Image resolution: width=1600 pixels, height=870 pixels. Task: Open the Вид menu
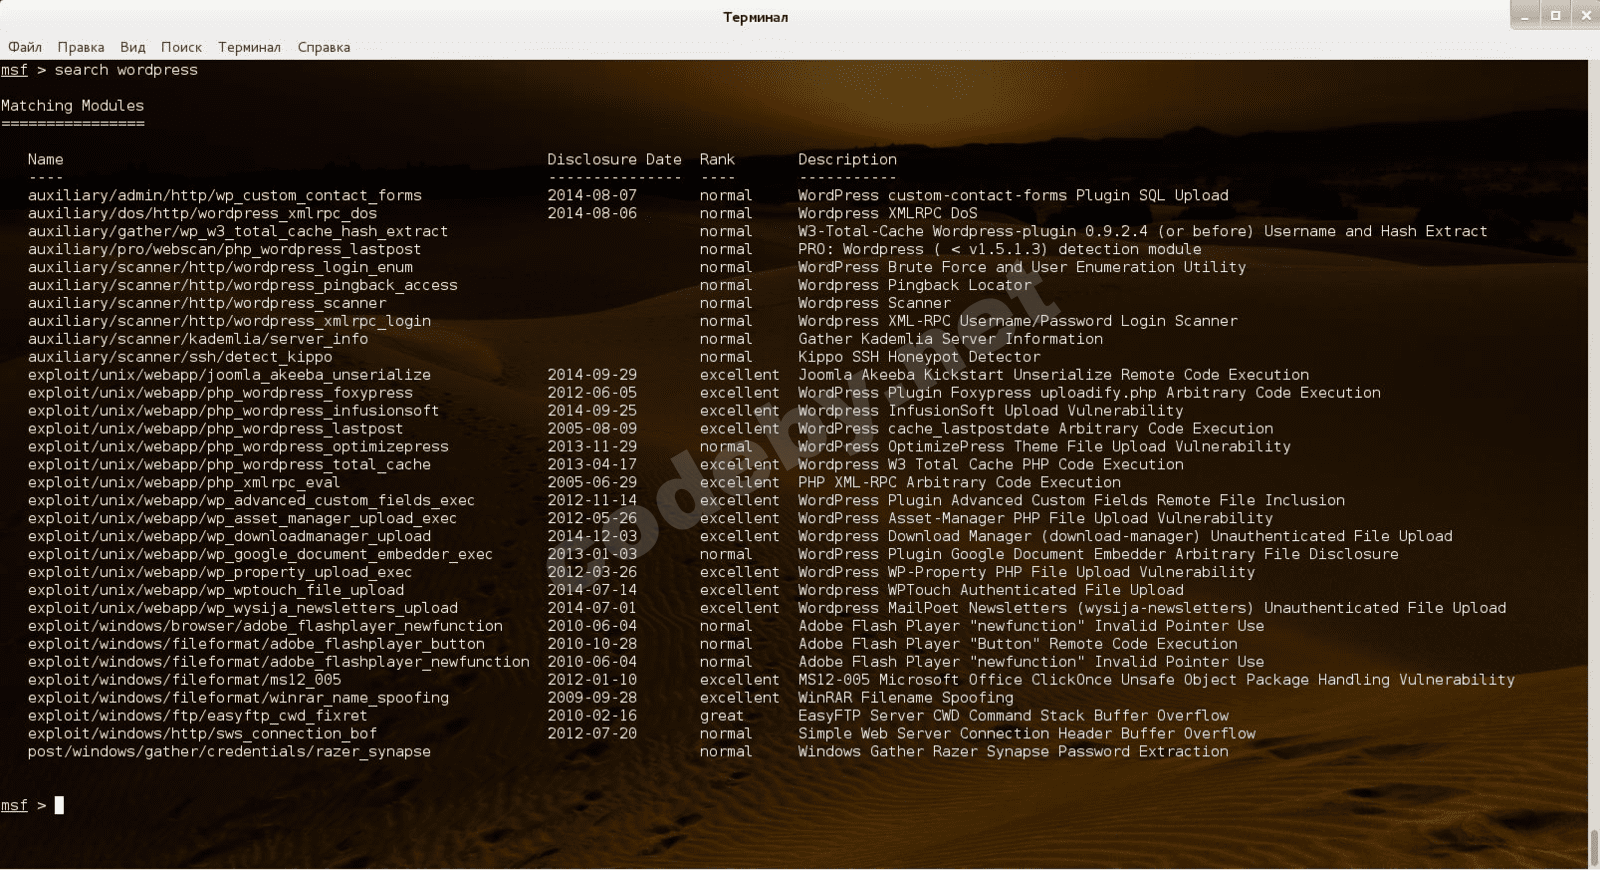pyautogui.click(x=133, y=47)
